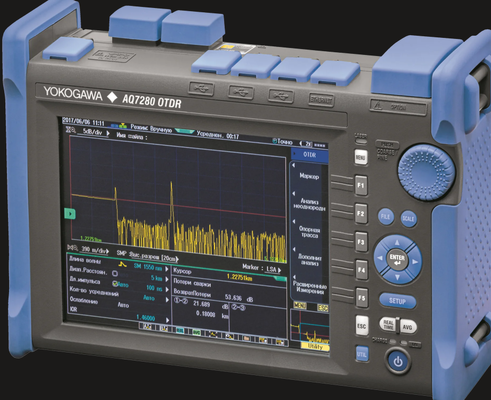Tap the horizontal zoom icon beside m/div
The image size is (491, 400).
[x=73, y=247]
